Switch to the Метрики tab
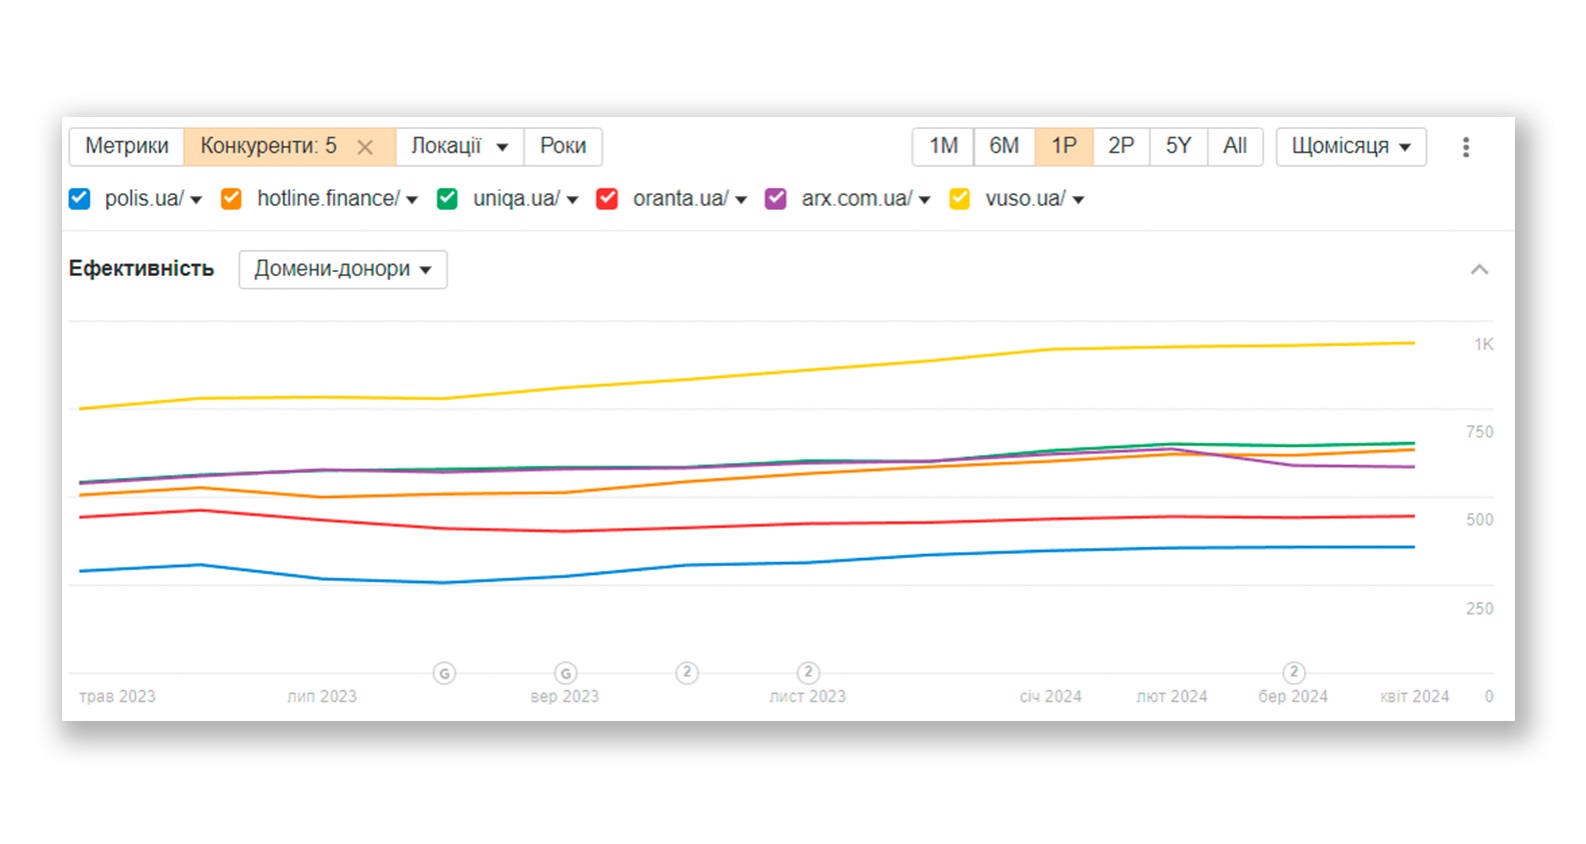 click(127, 146)
